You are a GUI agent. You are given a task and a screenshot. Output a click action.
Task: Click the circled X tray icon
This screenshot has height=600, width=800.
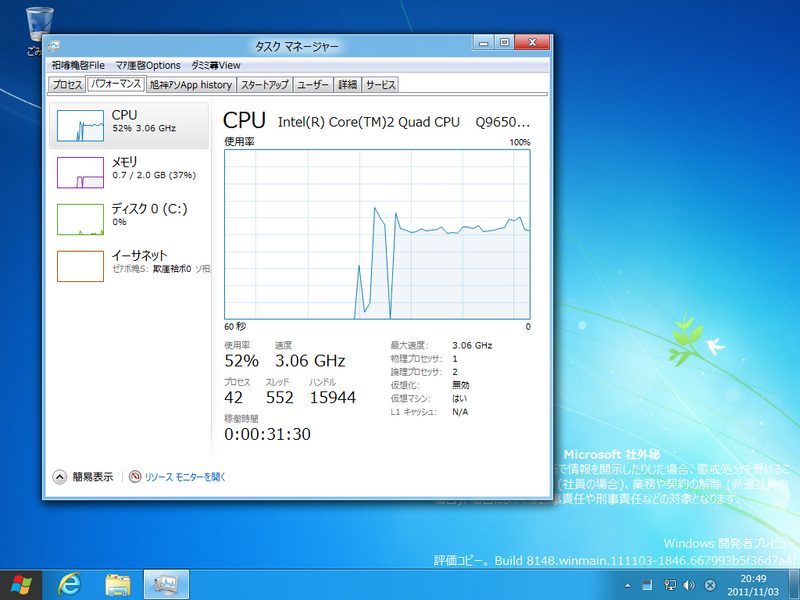coord(710,585)
